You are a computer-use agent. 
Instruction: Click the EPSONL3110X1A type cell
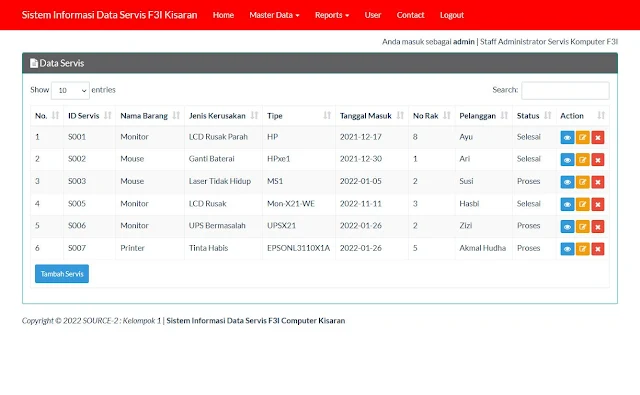point(298,248)
